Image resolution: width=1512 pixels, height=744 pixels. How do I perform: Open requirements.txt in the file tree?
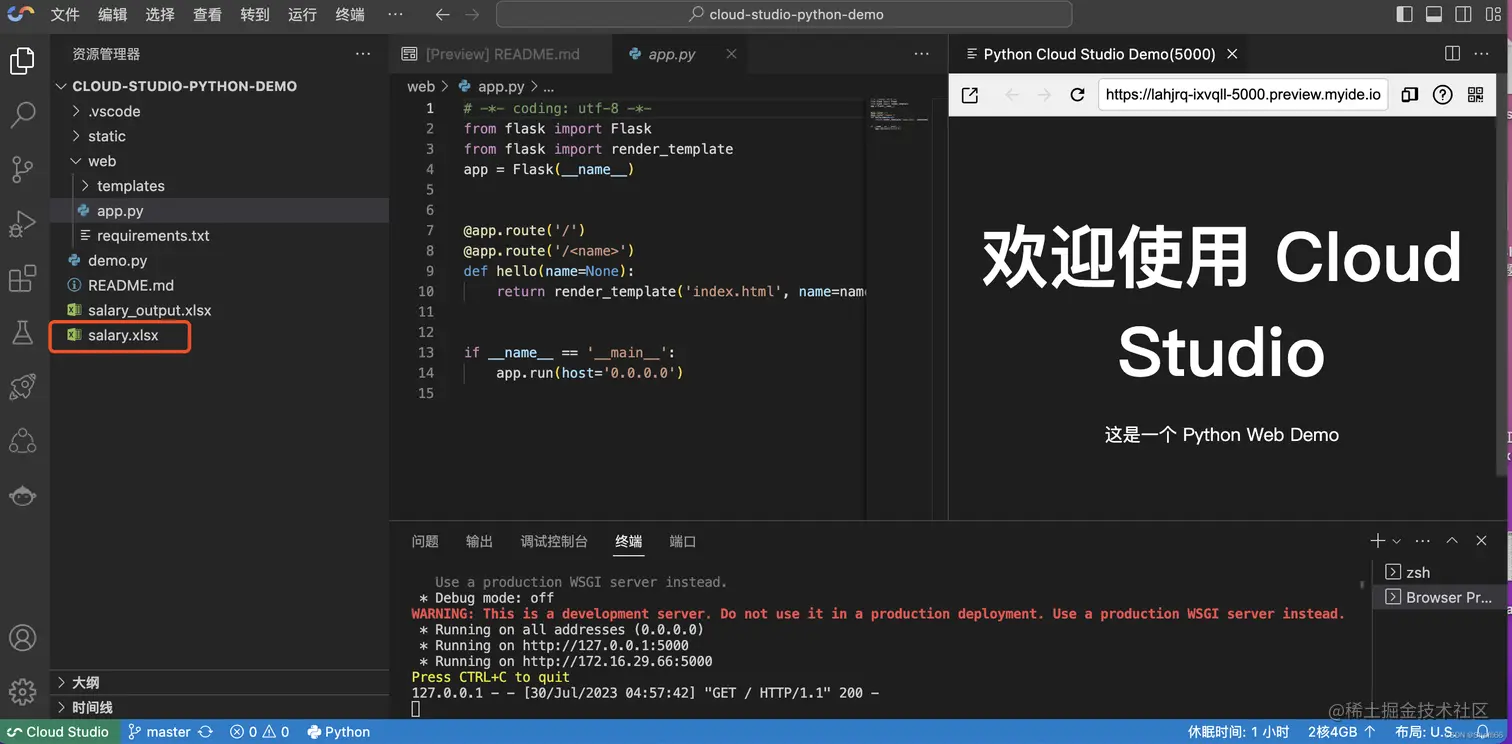[153, 236]
